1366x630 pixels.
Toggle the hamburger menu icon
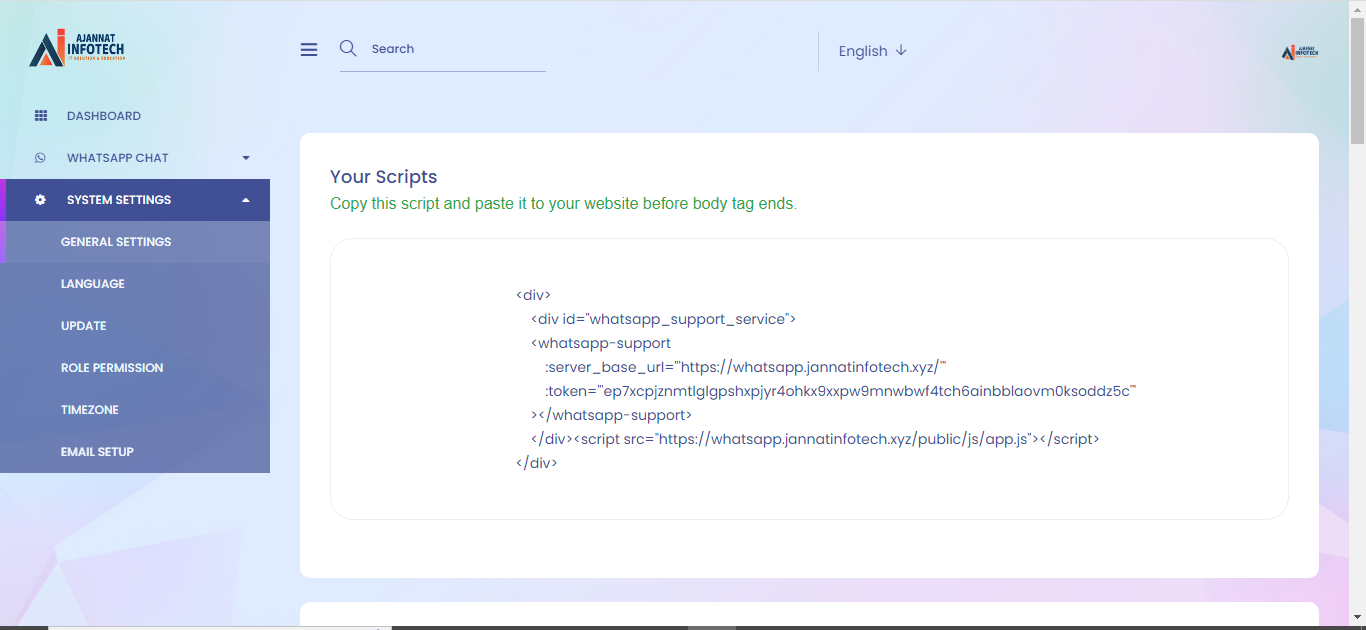[309, 50]
